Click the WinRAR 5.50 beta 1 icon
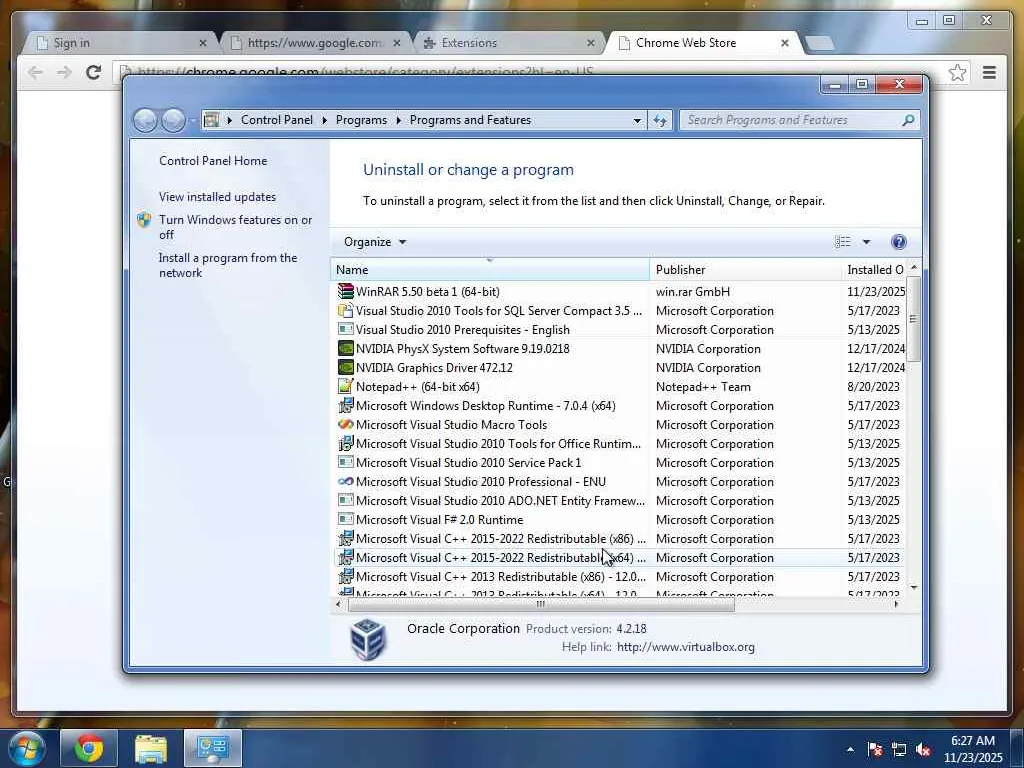 [345, 291]
